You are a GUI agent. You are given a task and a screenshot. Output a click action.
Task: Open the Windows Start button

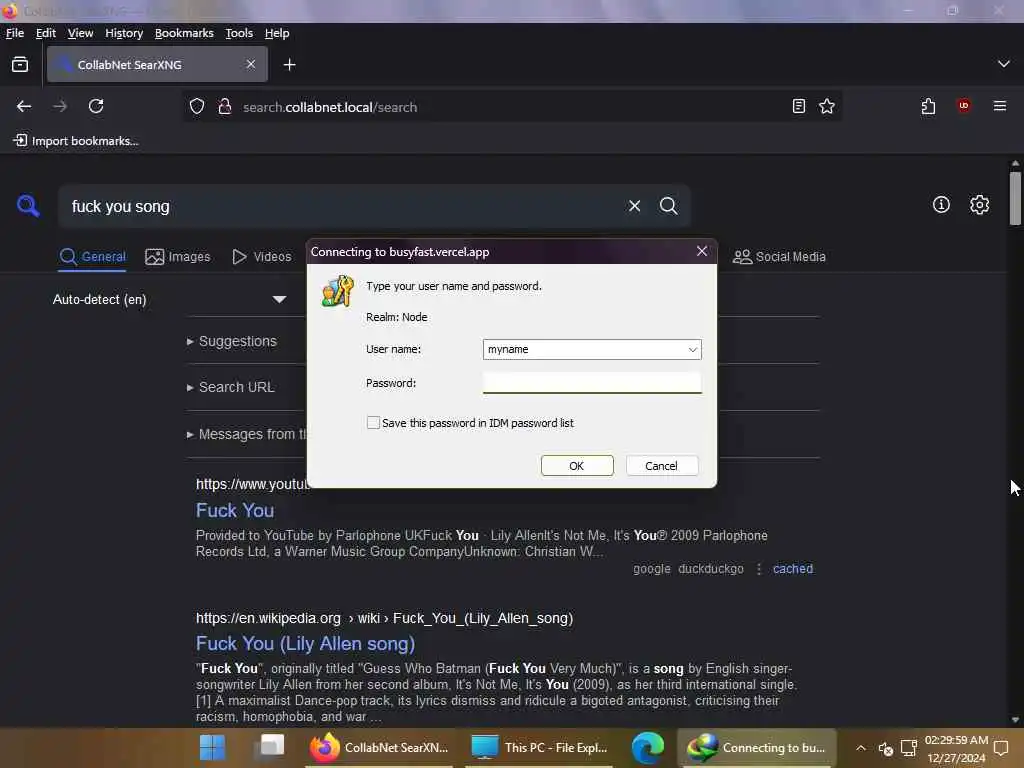click(x=212, y=747)
